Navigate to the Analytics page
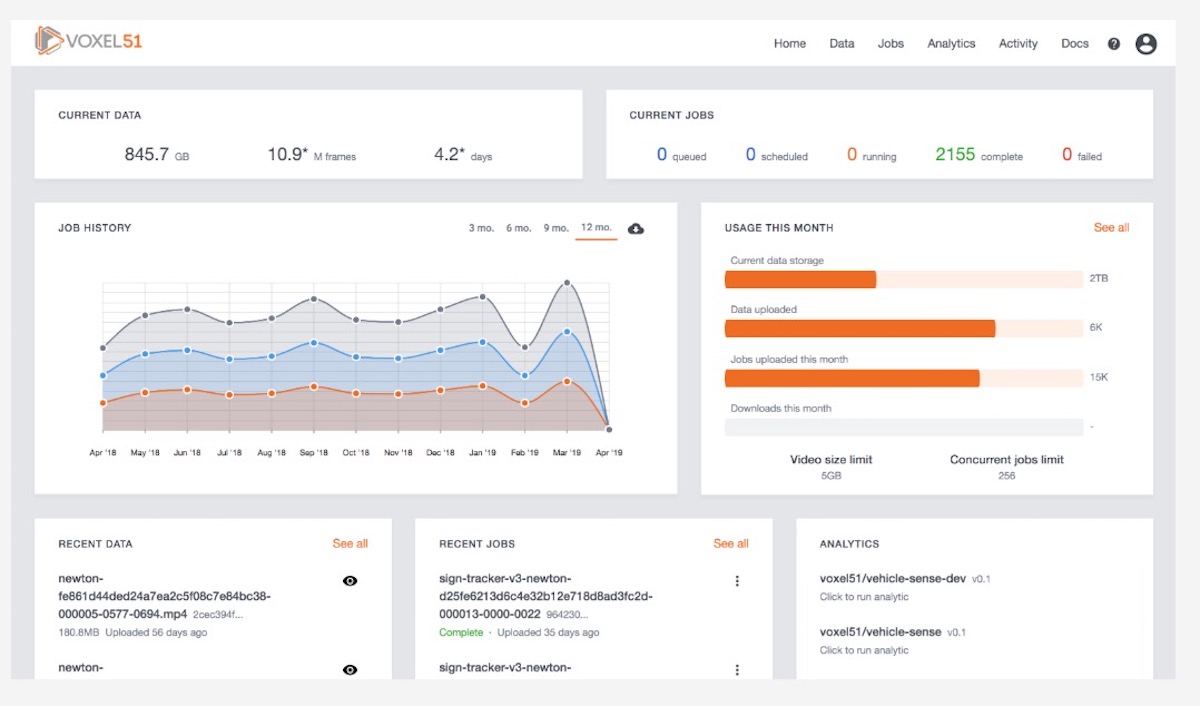The image size is (1200, 706). (951, 43)
